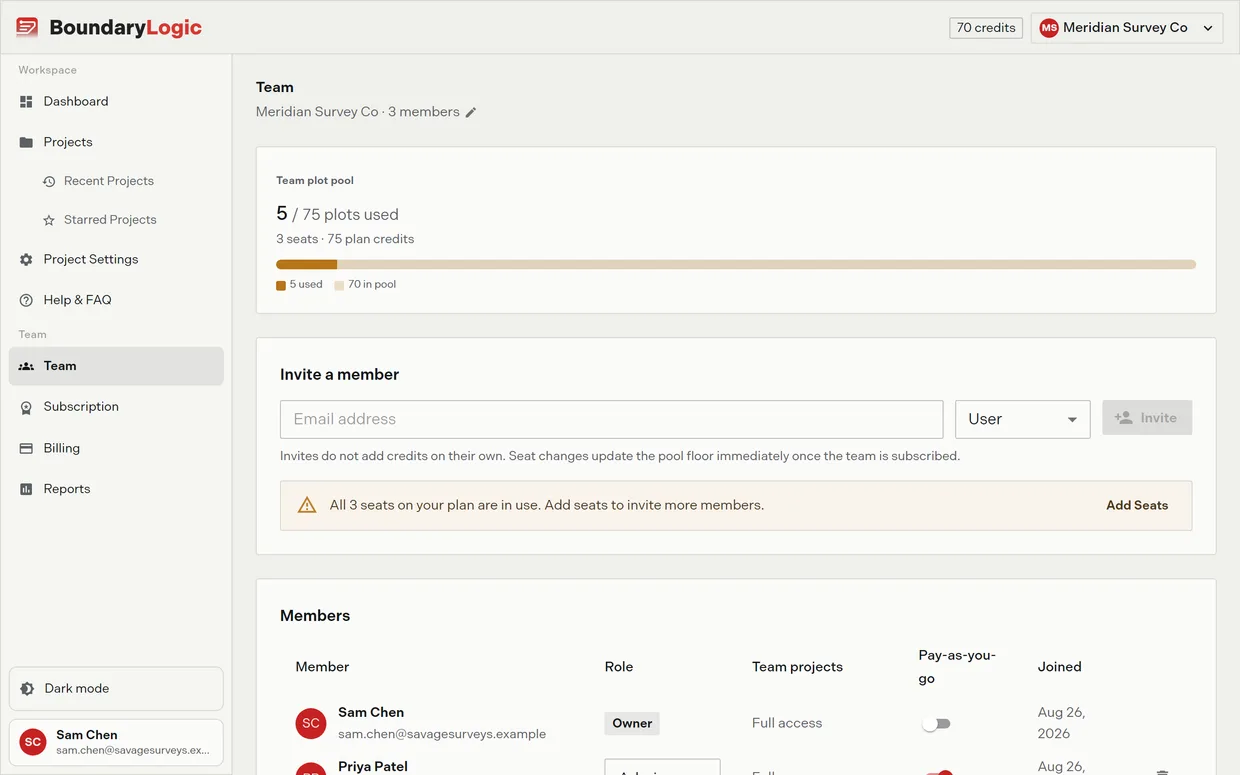Click the Team projects column header
1240x775 pixels.
(x=797, y=667)
